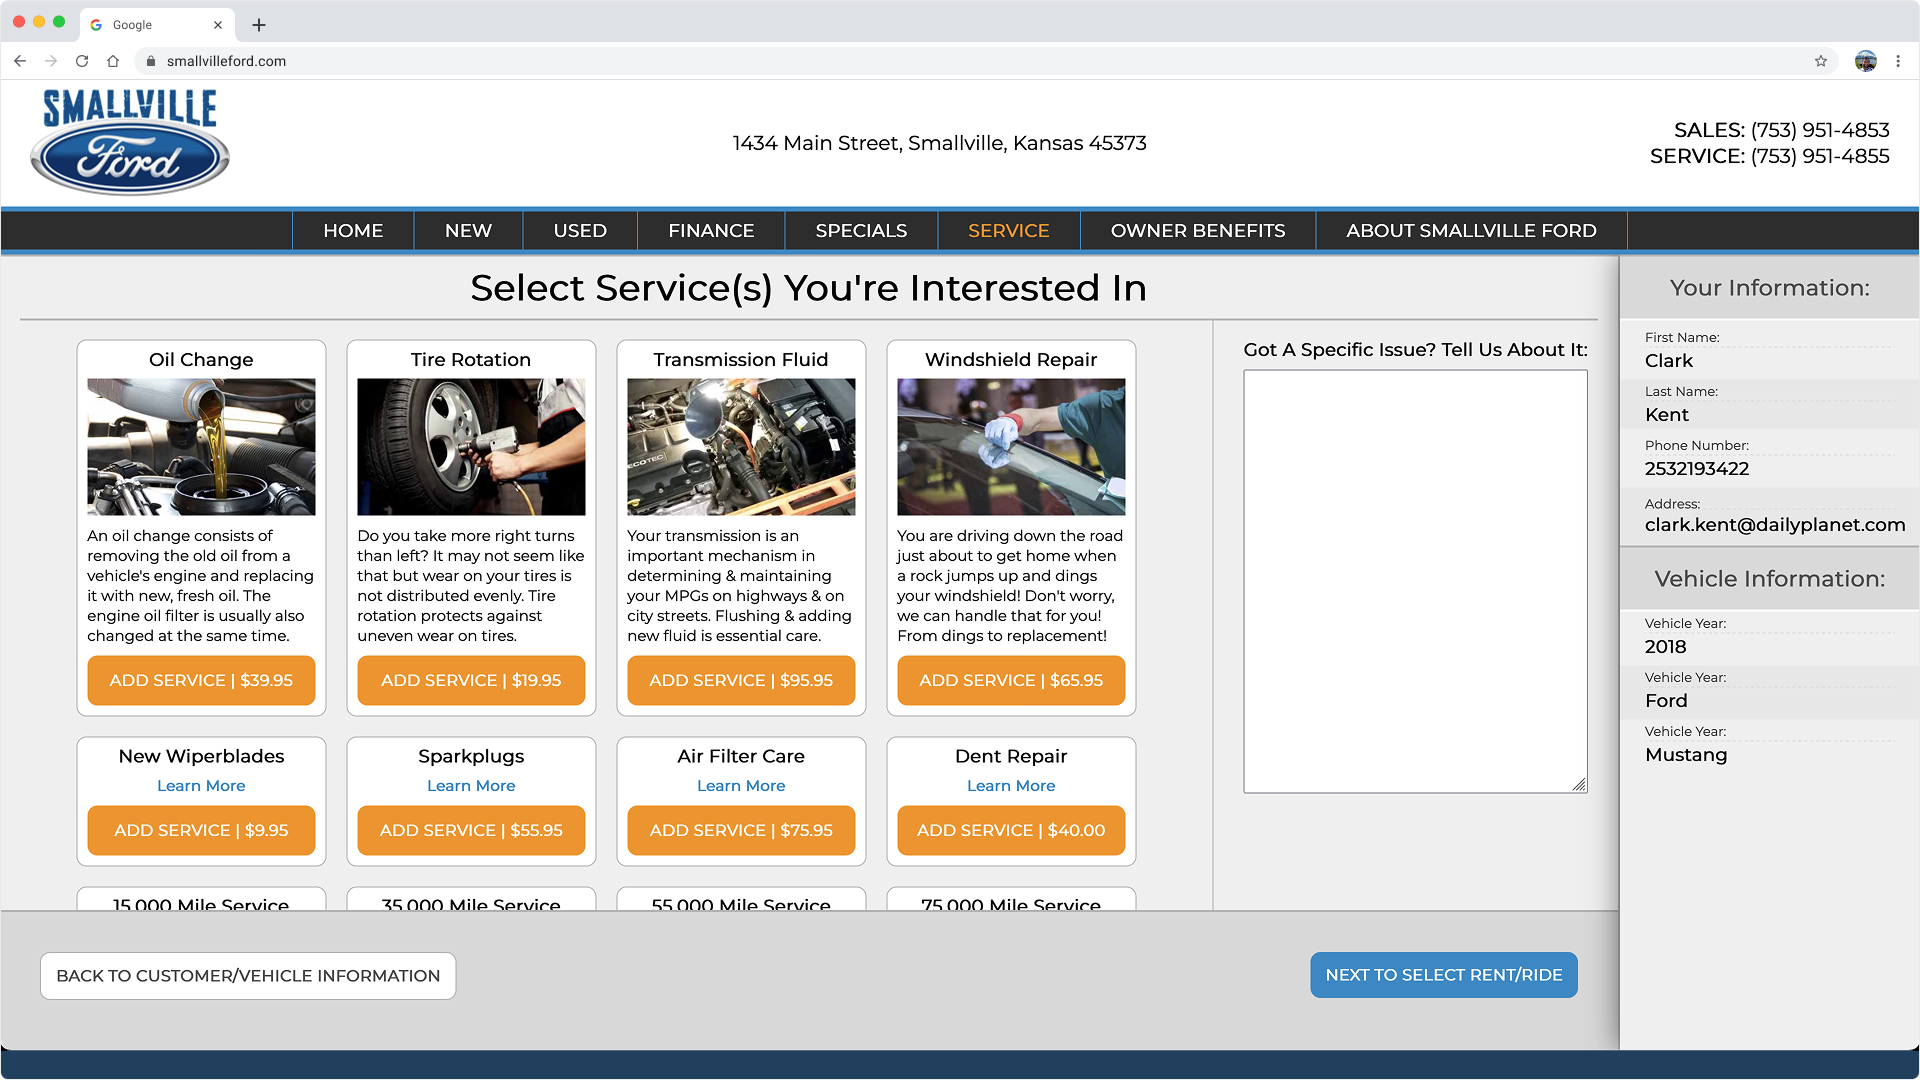Image resolution: width=1920 pixels, height=1080 pixels.
Task: Add Windshield Repair service for $65.95
Action: click(x=1011, y=680)
